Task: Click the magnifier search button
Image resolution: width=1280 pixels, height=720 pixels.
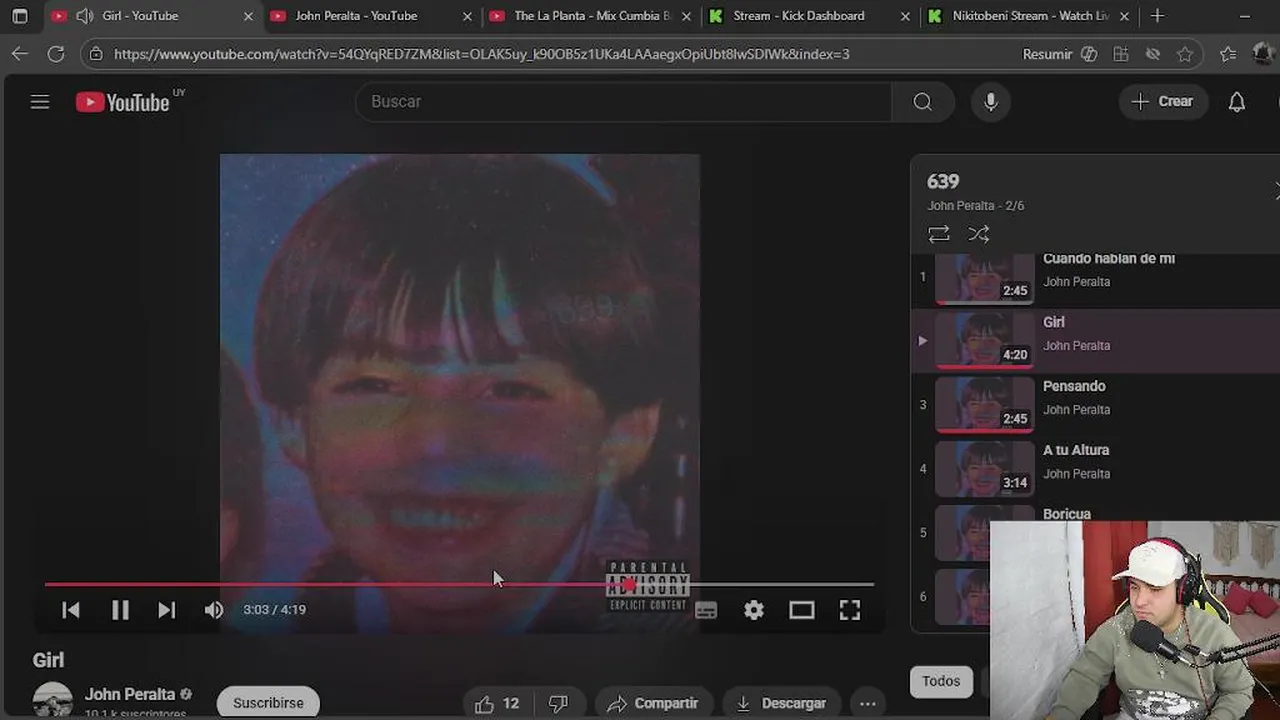Action: pyautogui.click(x=922, y=102)
